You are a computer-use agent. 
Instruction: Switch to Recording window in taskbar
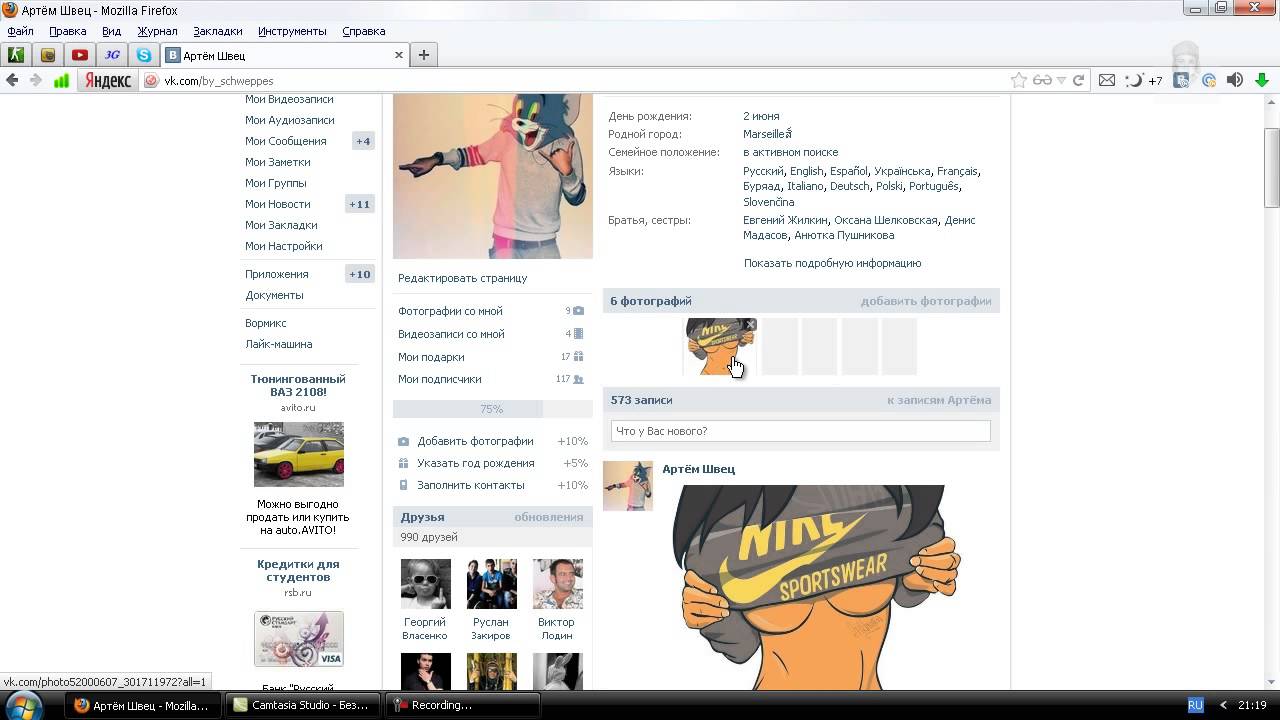coord(463,705)
